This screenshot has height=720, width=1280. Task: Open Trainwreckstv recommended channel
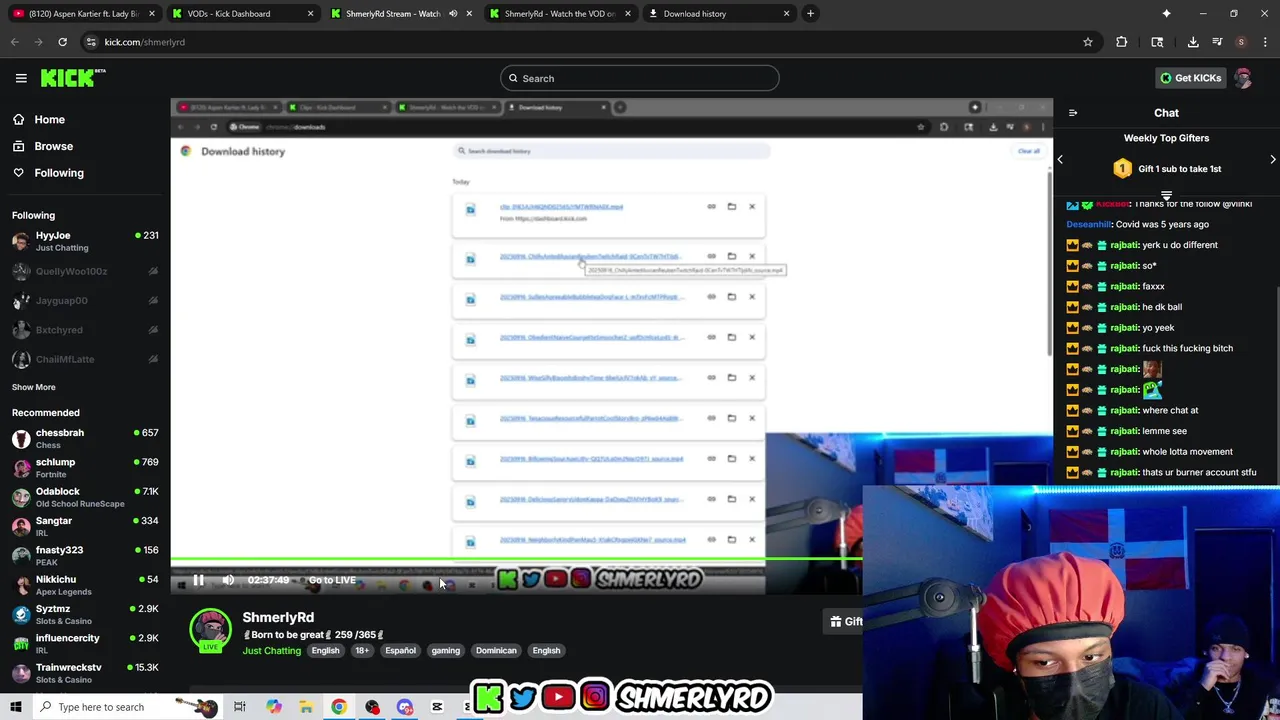[85, 673]
